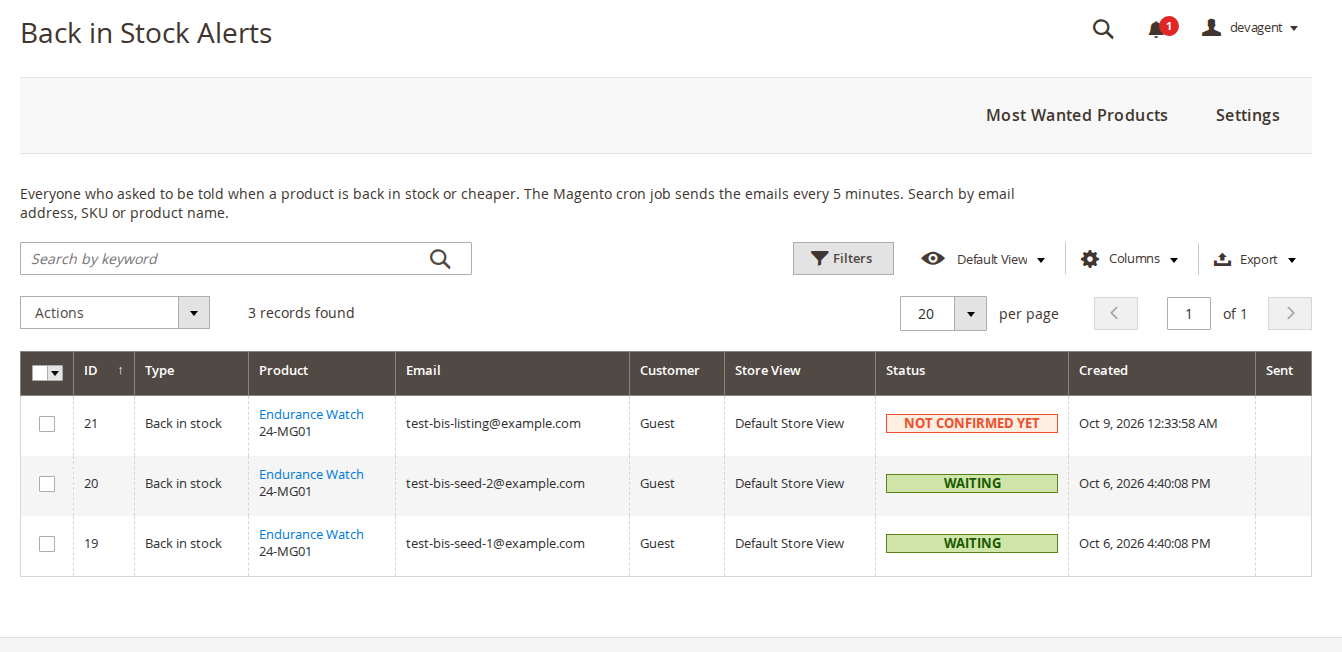
Task: Click the export upload icon
Action: 1222,259
